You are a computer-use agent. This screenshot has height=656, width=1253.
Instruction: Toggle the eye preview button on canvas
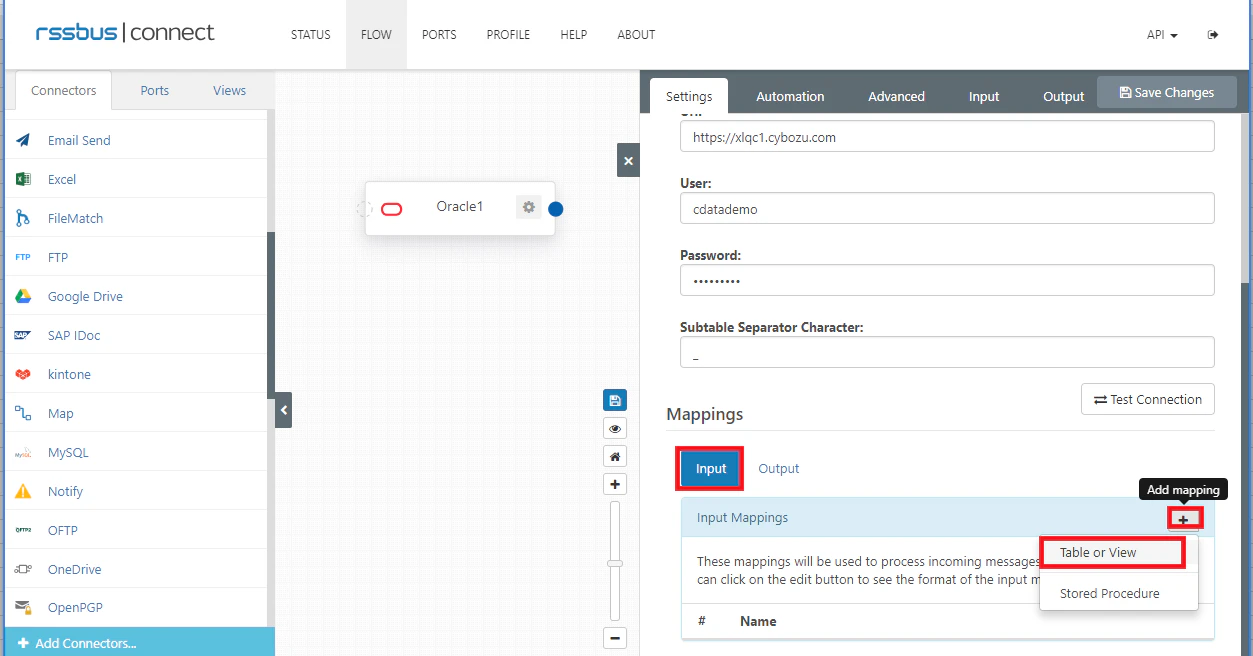(615, 429)
